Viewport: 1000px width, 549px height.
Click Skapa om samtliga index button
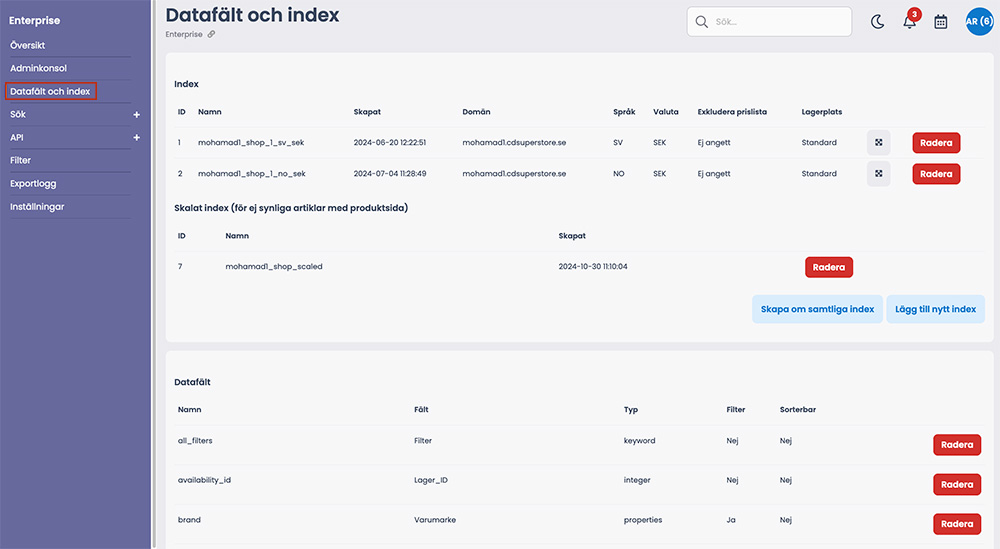(817, 309)
